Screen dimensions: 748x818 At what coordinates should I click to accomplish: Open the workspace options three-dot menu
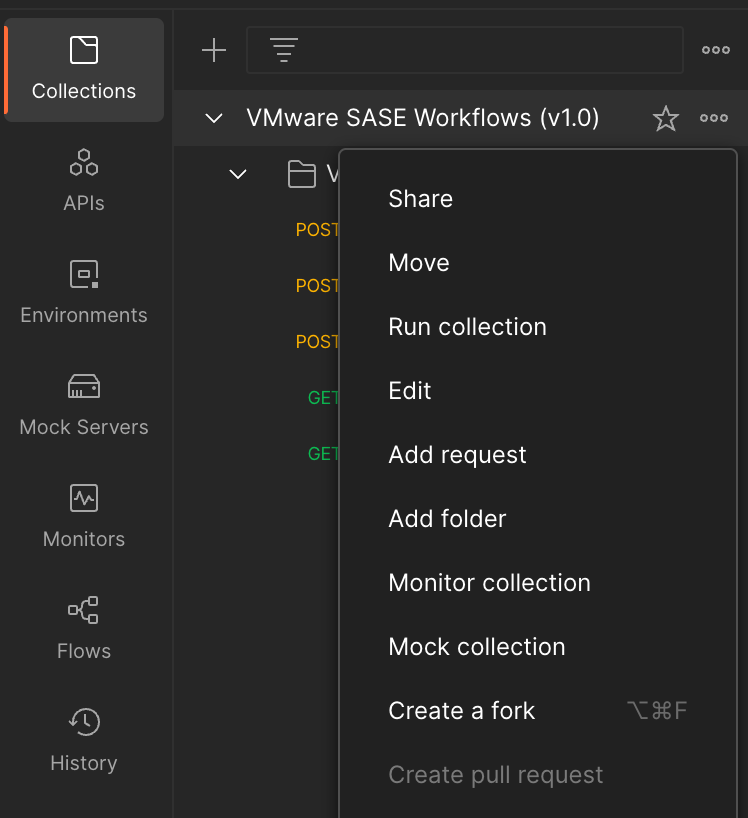[x=715, y=50]
